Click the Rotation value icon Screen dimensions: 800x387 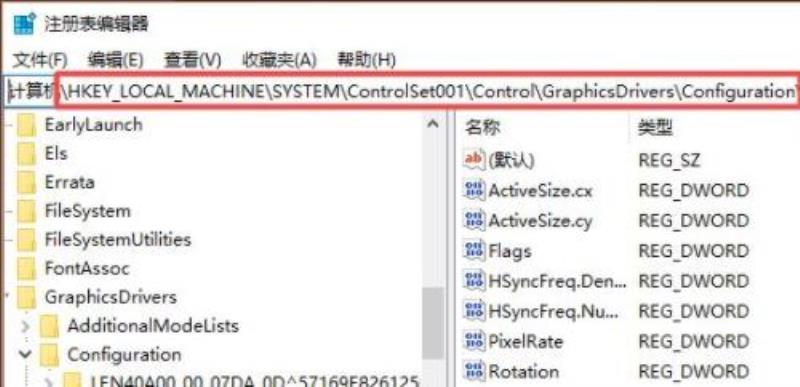tap(474, 371)
